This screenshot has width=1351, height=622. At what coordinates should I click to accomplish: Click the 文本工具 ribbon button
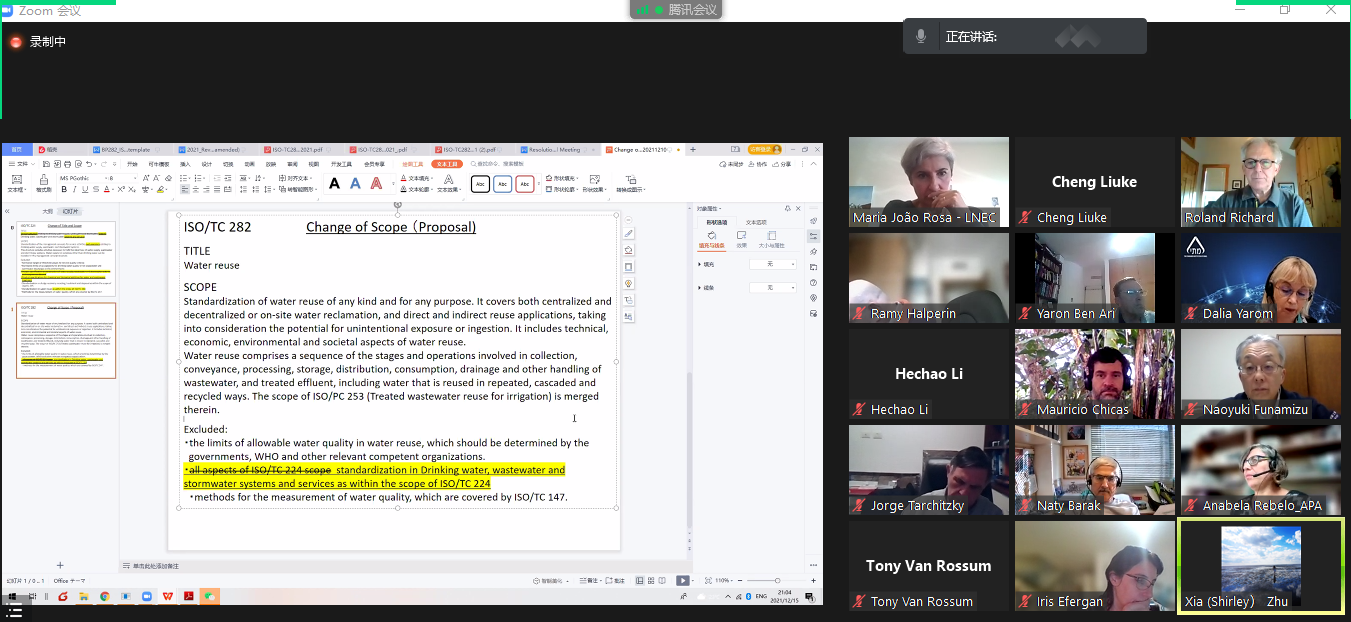click(x=446, y=164)
